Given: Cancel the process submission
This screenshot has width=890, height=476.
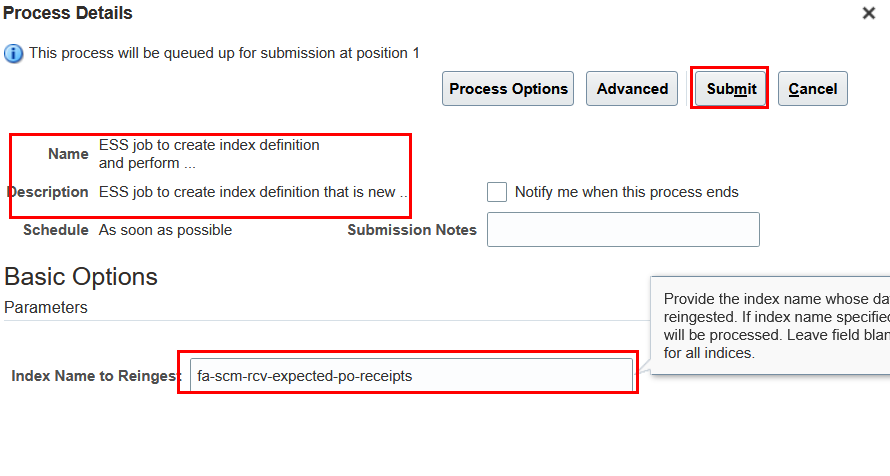Looking at the screenshot, I should tap(812, 89).
